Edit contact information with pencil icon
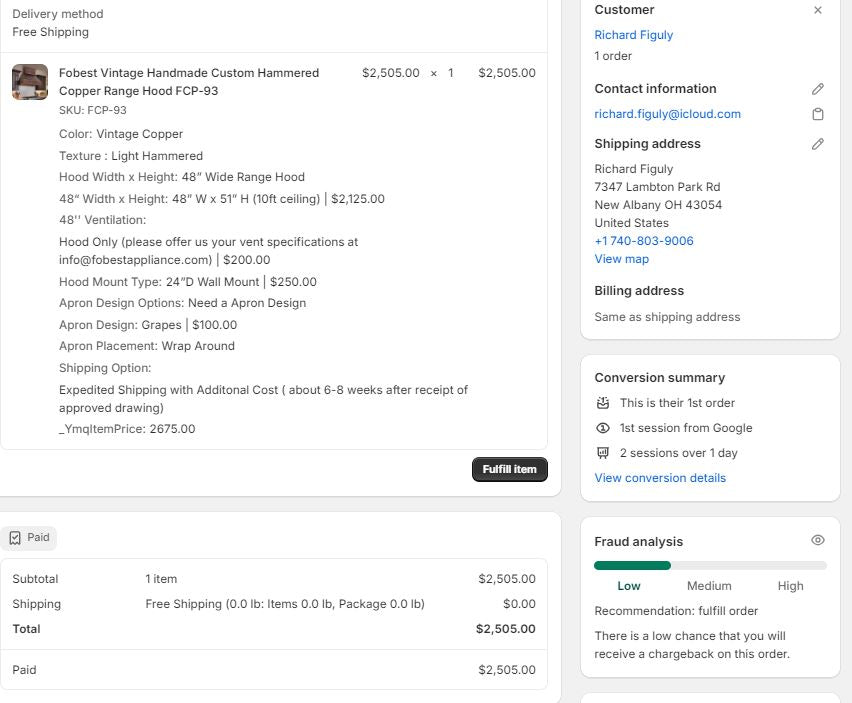Screen dimensions: 852x703 click(x=818, y=89)
